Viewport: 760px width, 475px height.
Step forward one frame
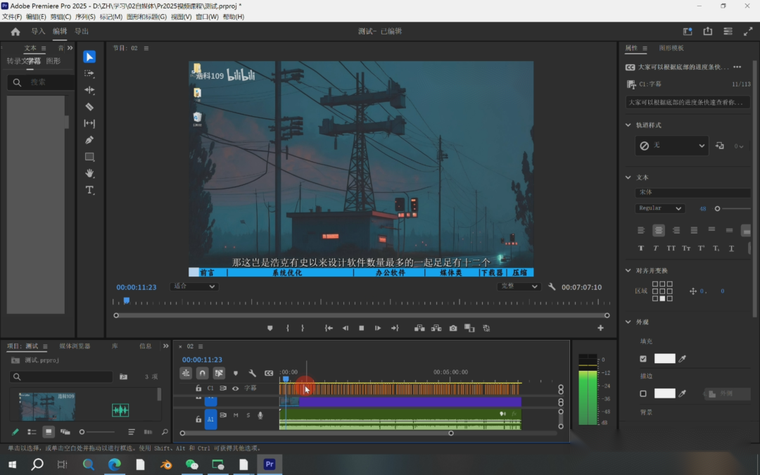coord(378,328)
